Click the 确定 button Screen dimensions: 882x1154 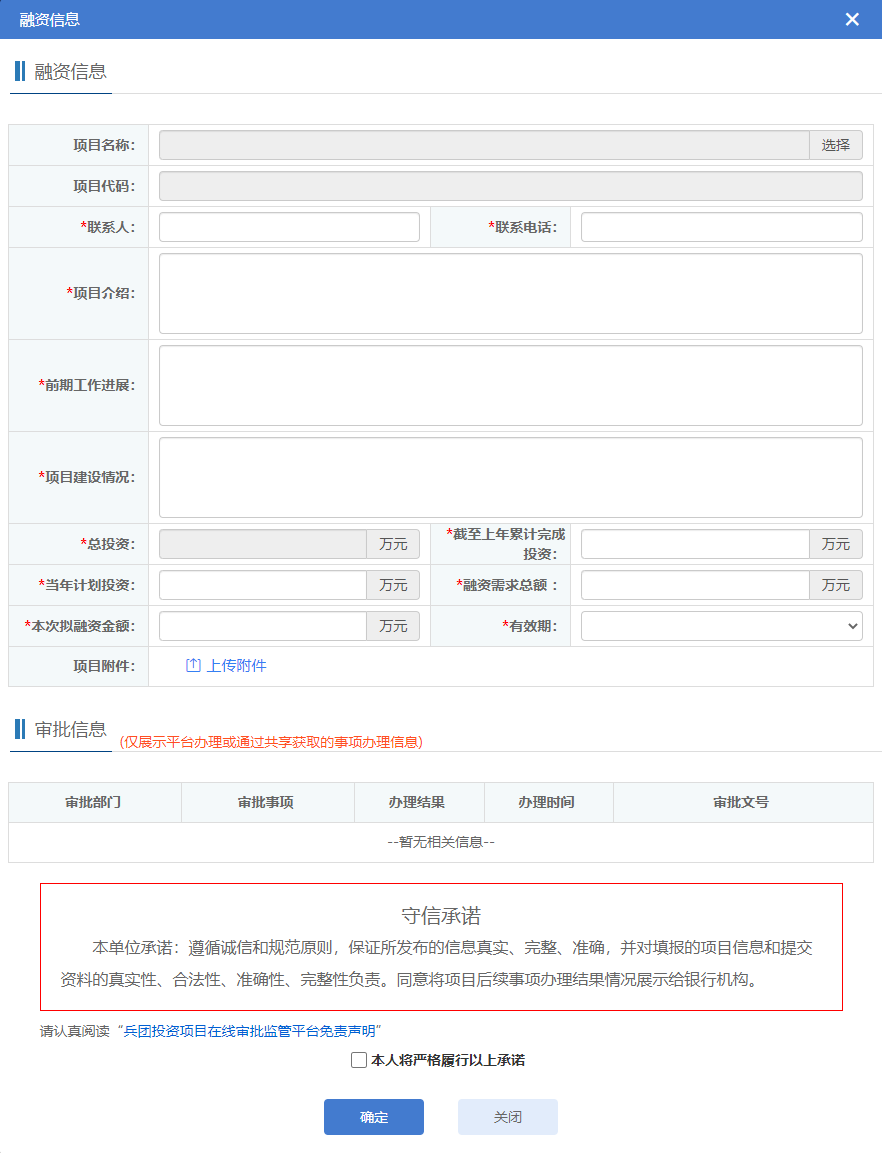[x=374, y=1117]
